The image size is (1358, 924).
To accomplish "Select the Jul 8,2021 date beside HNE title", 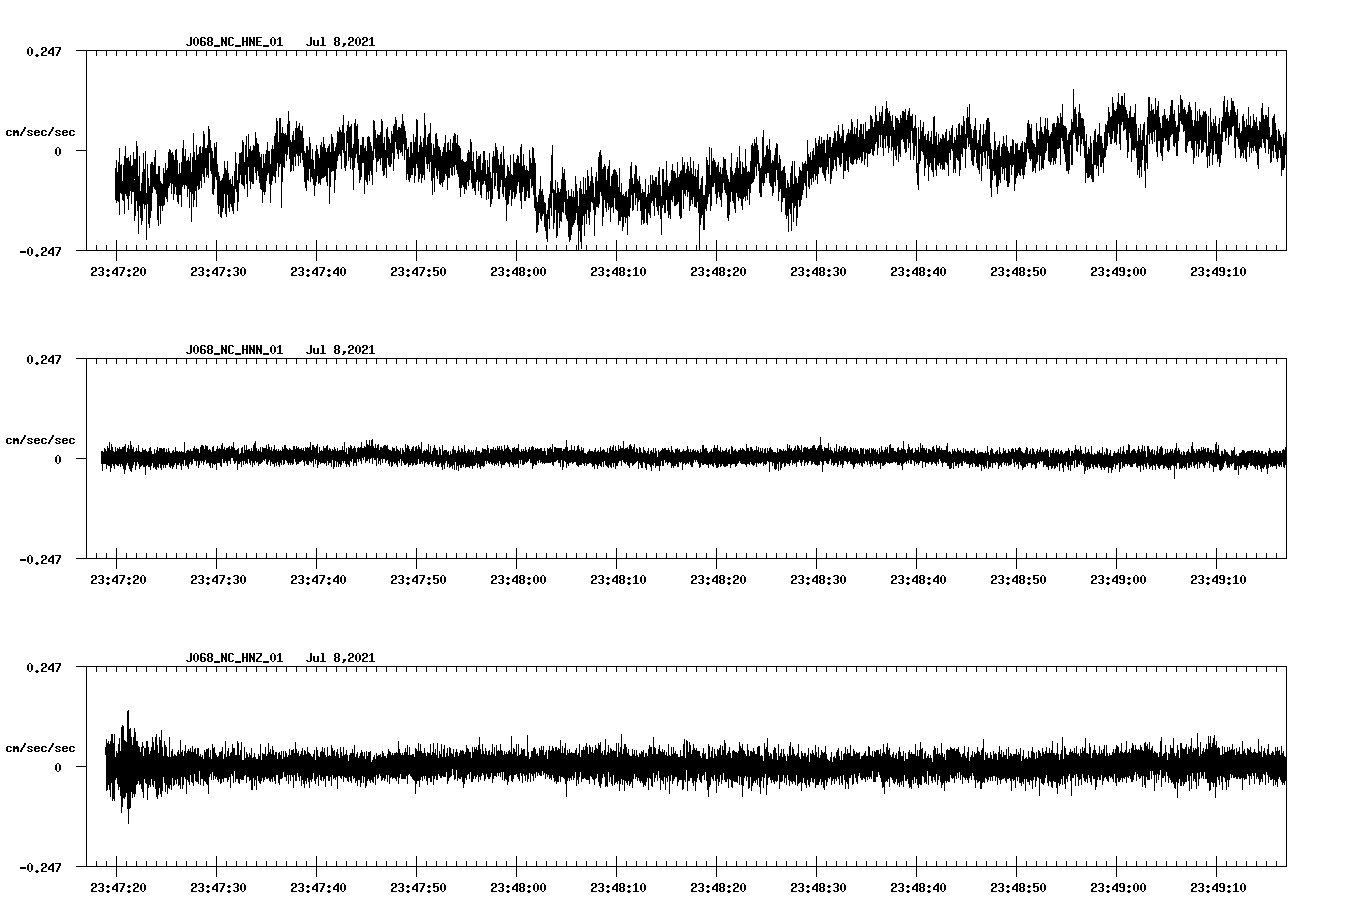I will click(x=340, y=42).
